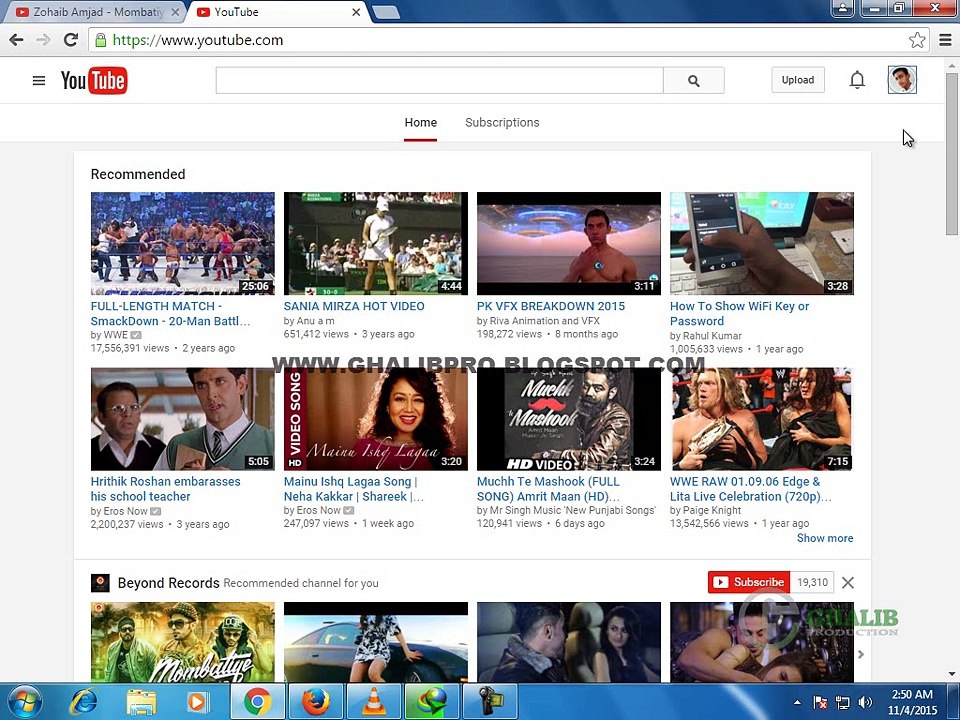The height and width of the screenshot is (720, 960).
Task: Close the Zohaib Amjad tab
Action: pos(175,12)
